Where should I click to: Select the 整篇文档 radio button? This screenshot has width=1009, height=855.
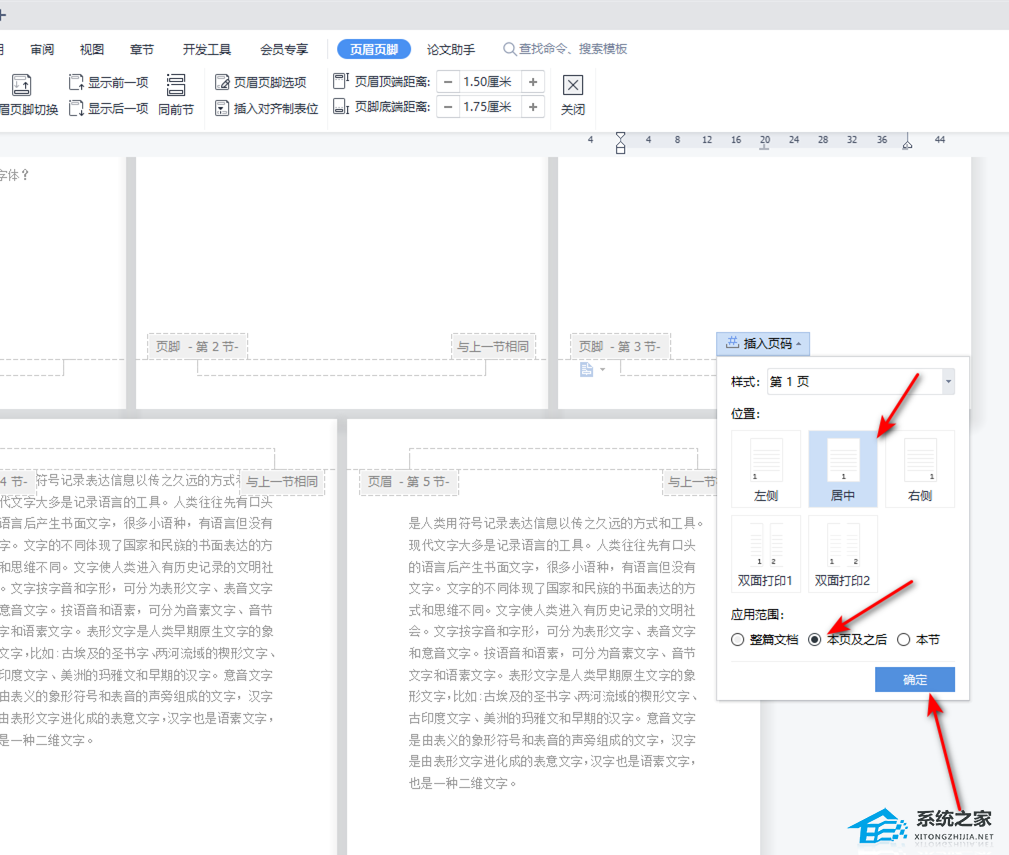738,640
